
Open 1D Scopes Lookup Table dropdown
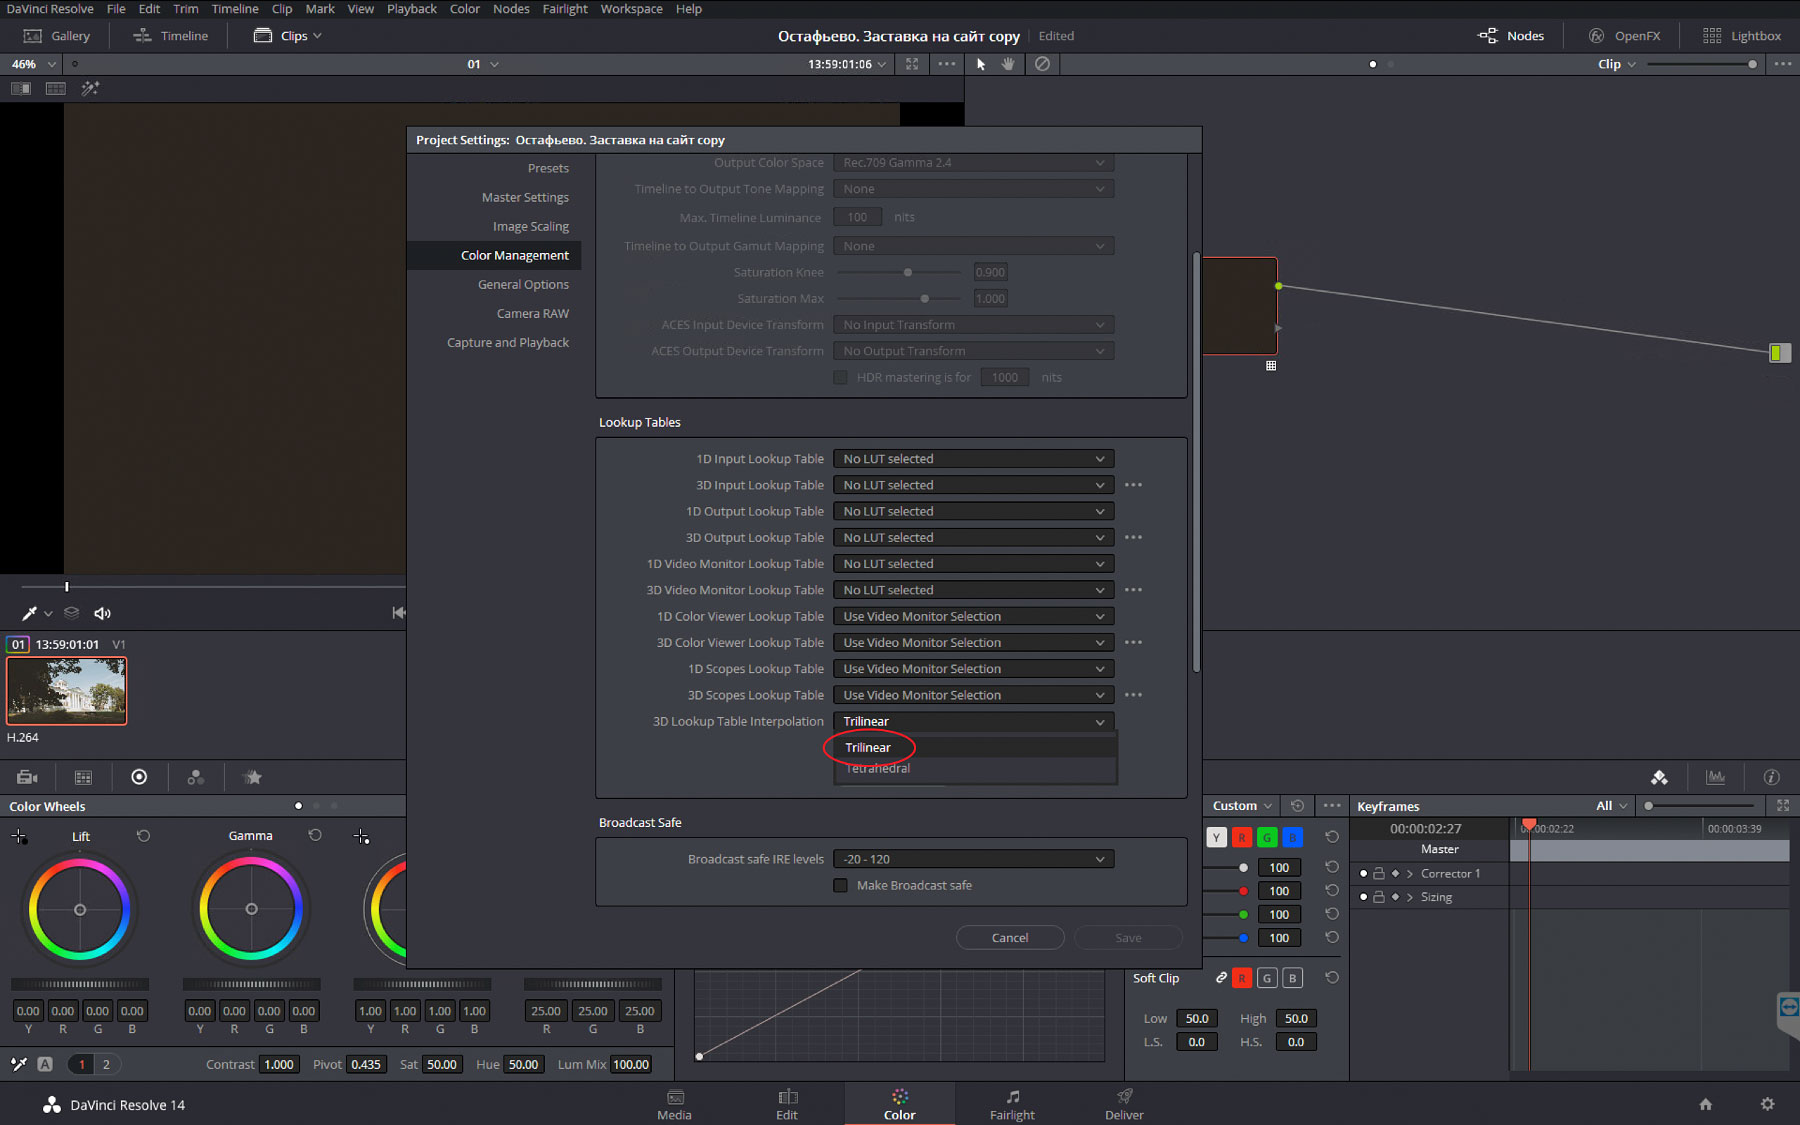(974, 669)
